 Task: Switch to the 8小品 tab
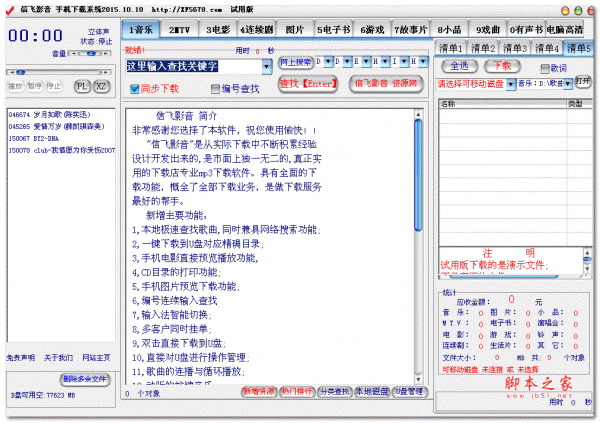pos(449,30)
